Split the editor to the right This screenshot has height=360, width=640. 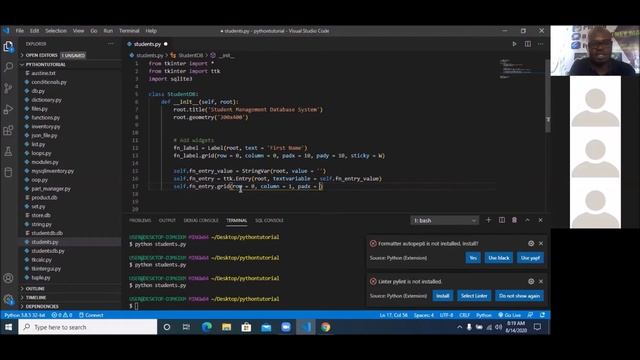coord(528,44)
